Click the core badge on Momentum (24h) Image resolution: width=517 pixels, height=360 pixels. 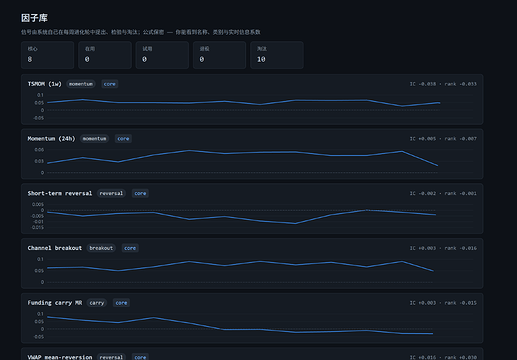123,139
